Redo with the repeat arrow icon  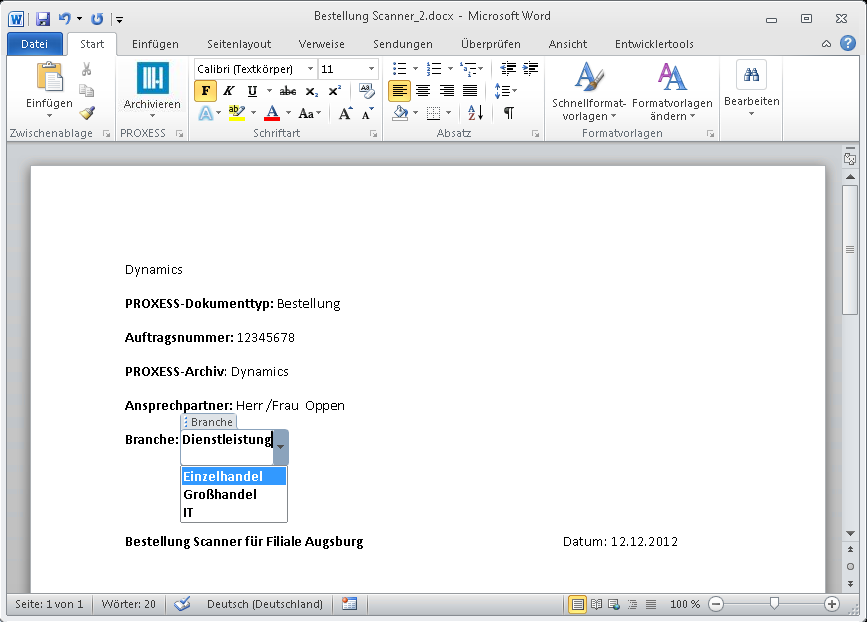97,19
